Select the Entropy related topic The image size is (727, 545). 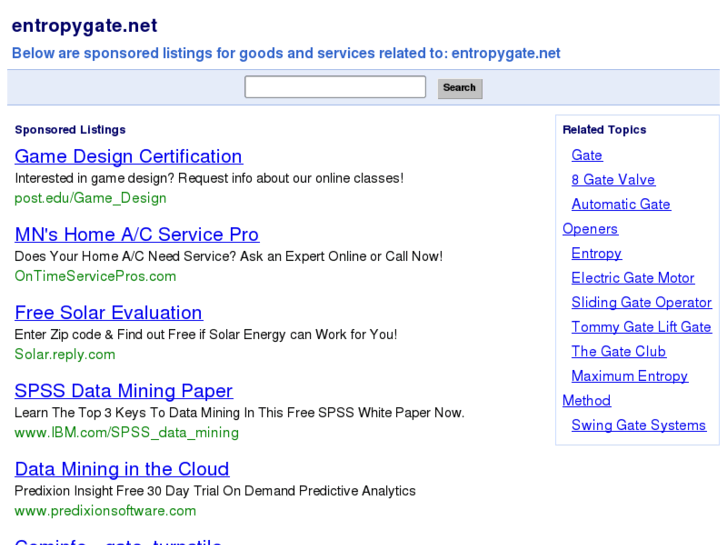tap(596, 253)
